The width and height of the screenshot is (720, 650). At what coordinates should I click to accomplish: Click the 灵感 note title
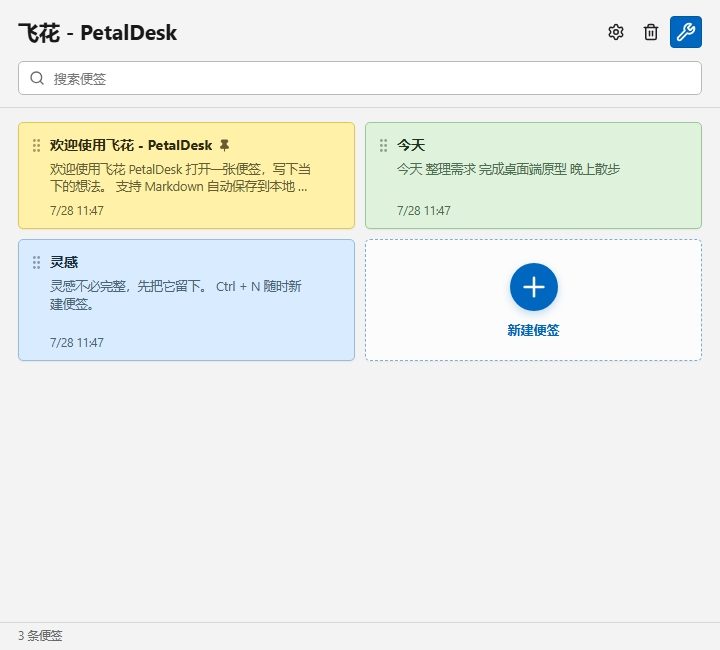[x=64, y=263]
